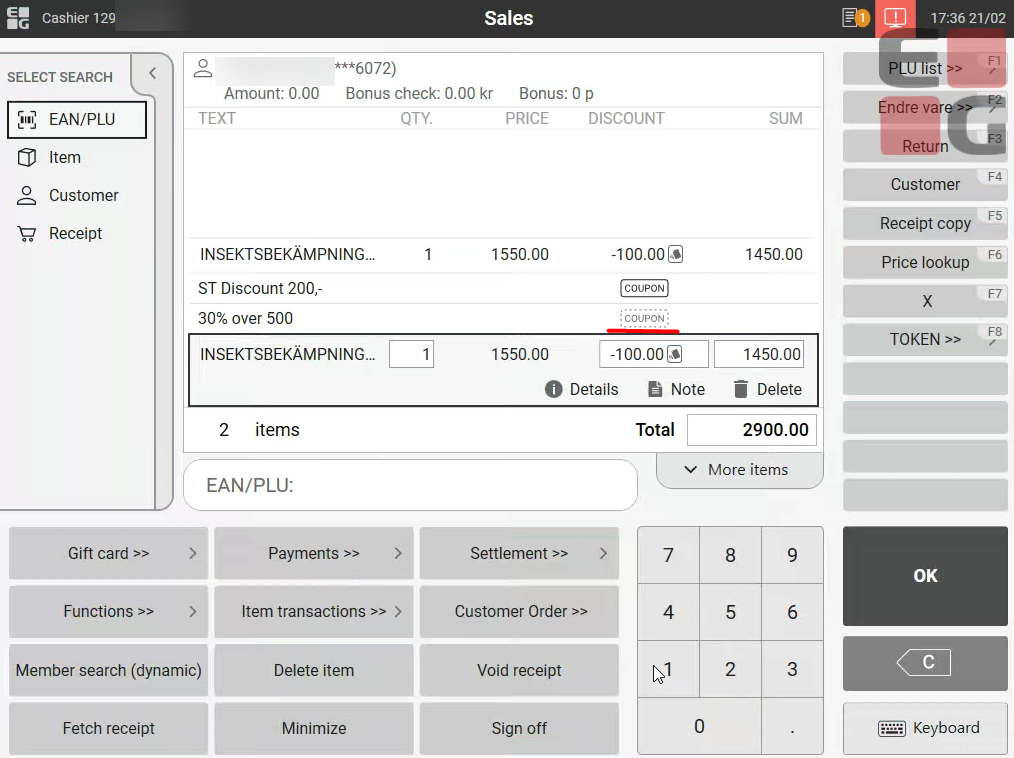Click the red alert monitor icon

(x=895, y=18)
